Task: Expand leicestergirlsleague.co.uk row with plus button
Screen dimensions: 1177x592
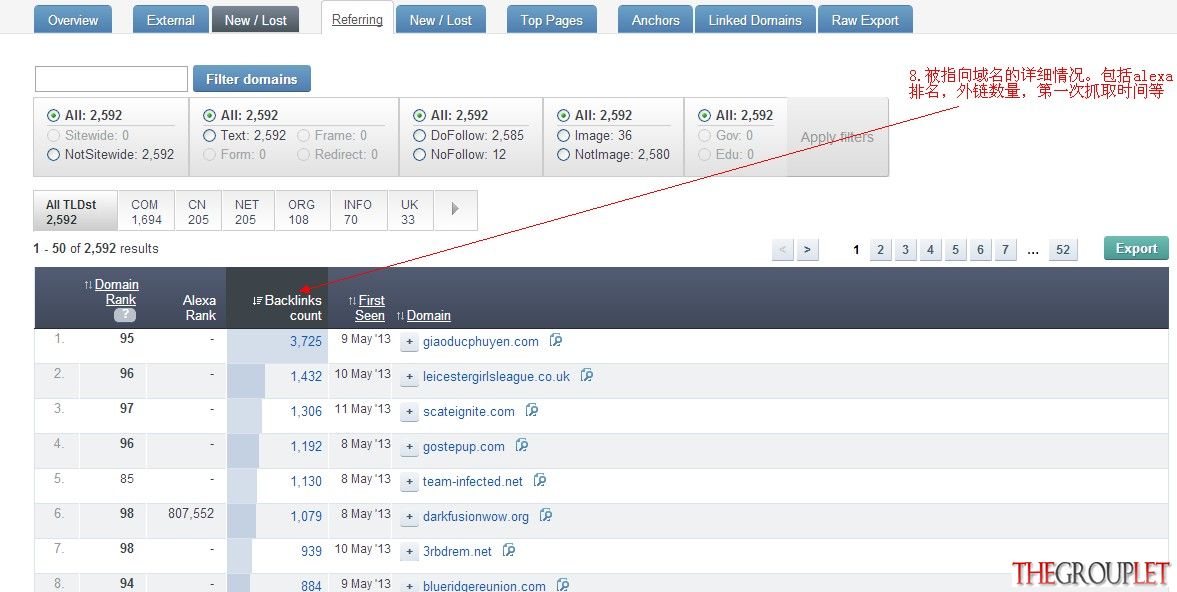Action: pyautogui.click(x=409, y=377)
